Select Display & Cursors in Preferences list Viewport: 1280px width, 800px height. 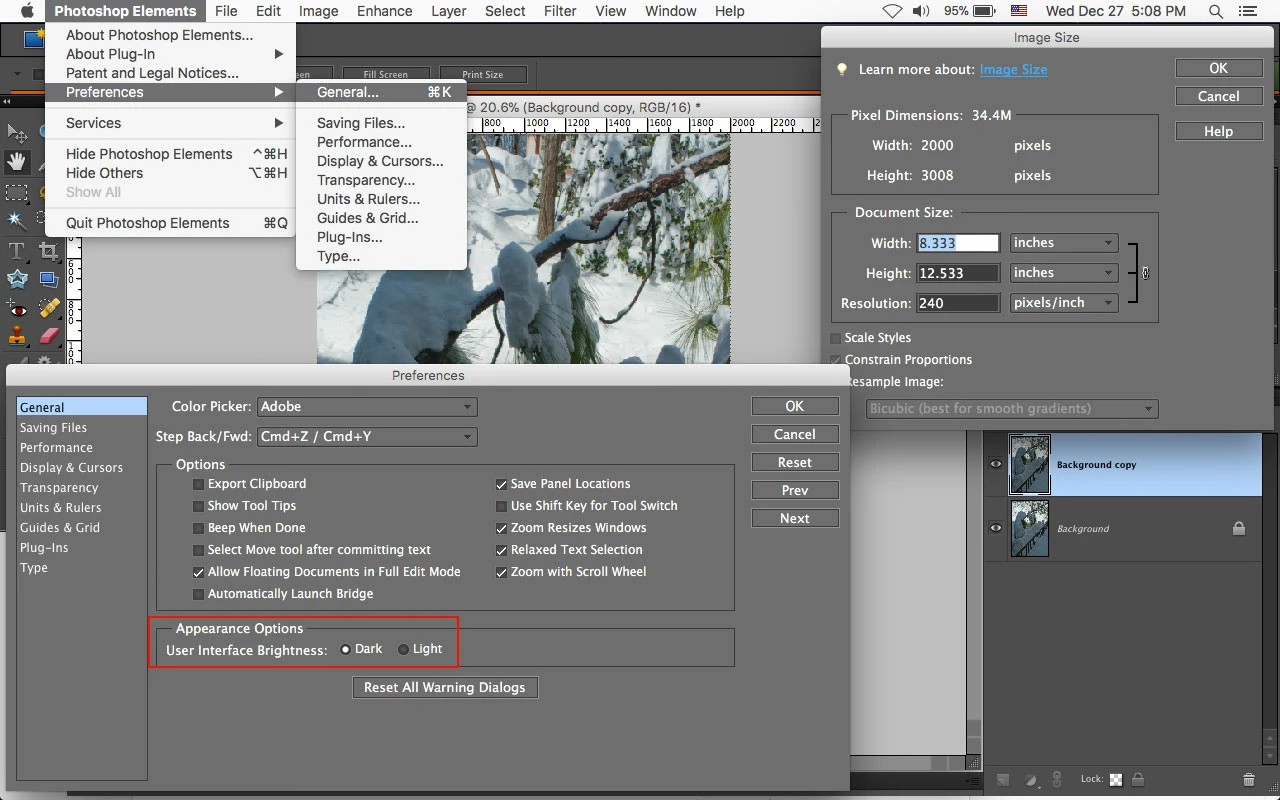(x=82, y=468)
